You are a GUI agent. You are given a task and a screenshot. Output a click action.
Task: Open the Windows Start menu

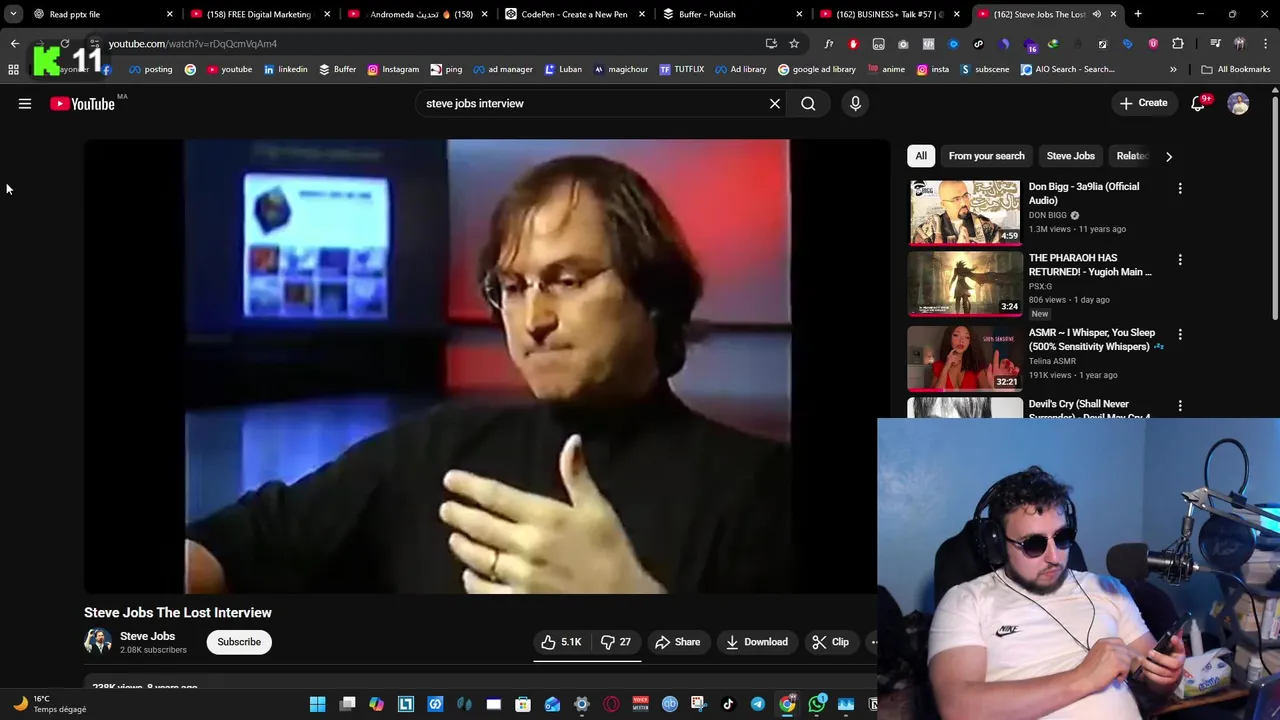click(x=317, y=704)
